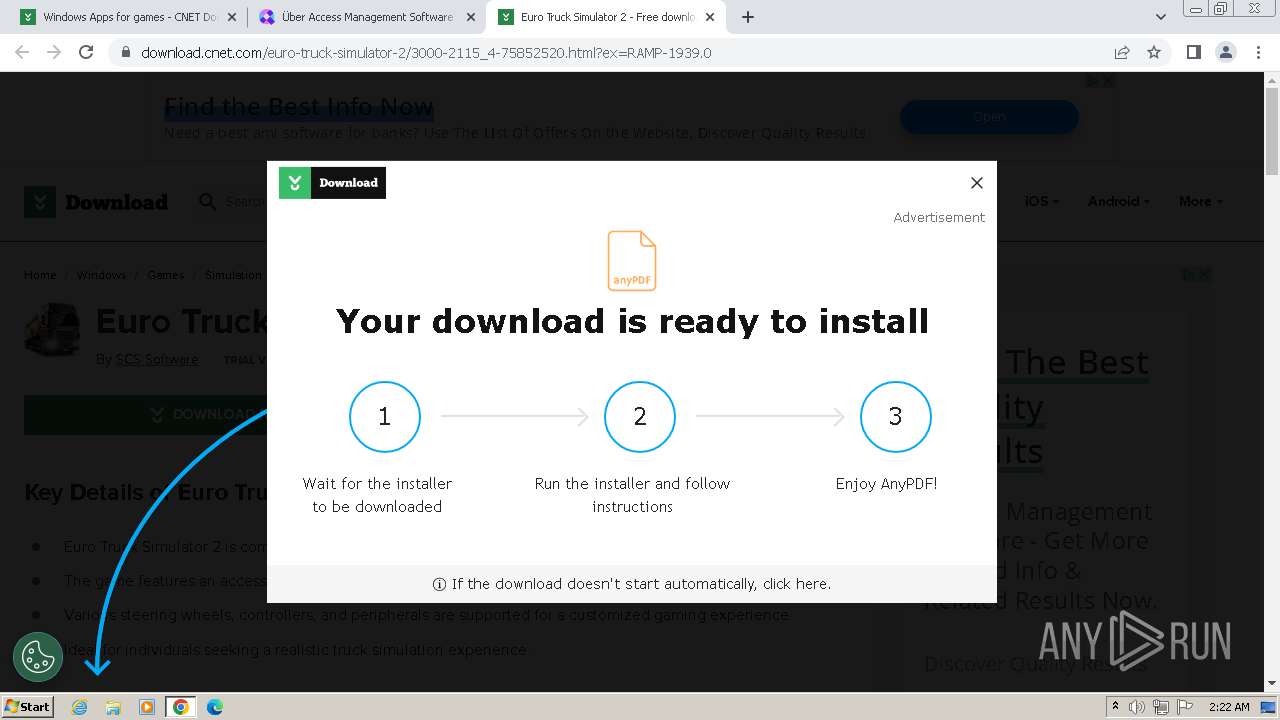Viewport: 1280px width, 720px height.
Task: Open the Games breadcrumb link
Action: 165,275
